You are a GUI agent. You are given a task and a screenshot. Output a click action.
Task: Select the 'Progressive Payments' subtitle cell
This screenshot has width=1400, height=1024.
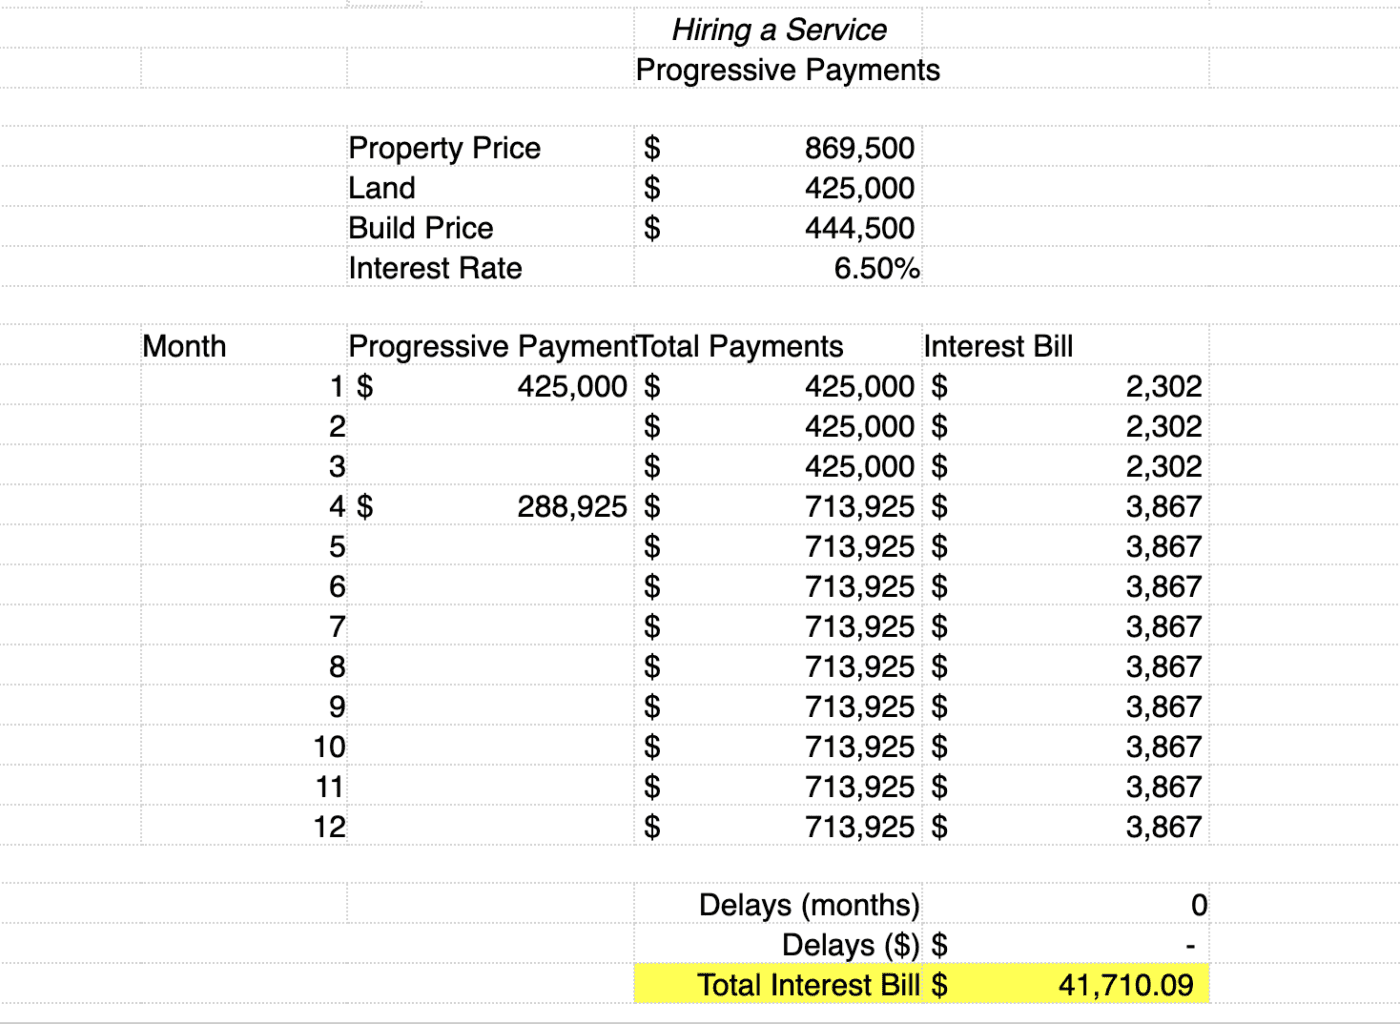pos(787,70)
